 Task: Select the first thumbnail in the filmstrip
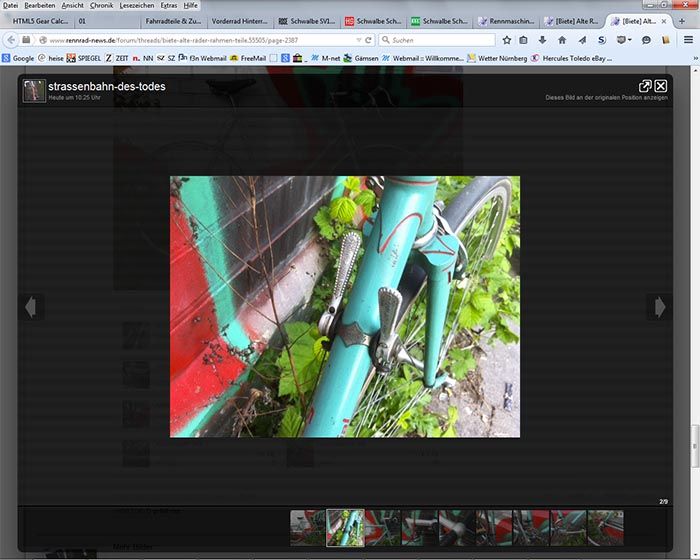tap(307, 527)
